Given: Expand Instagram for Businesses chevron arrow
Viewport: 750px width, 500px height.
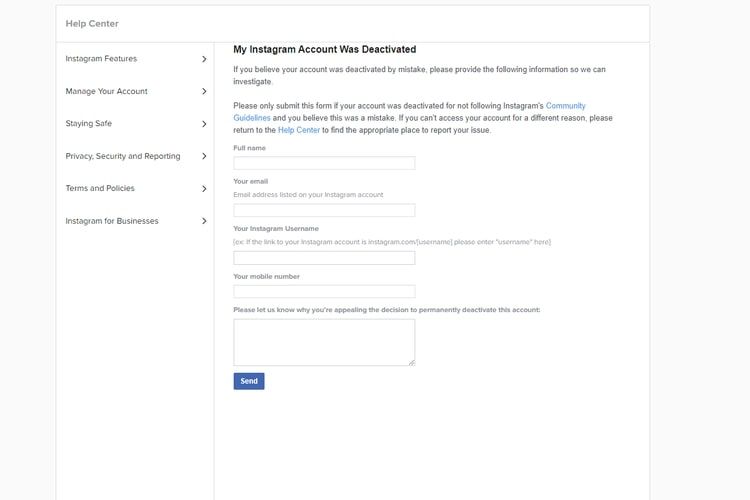Looking at the screenshot, I should click(204, 221).
